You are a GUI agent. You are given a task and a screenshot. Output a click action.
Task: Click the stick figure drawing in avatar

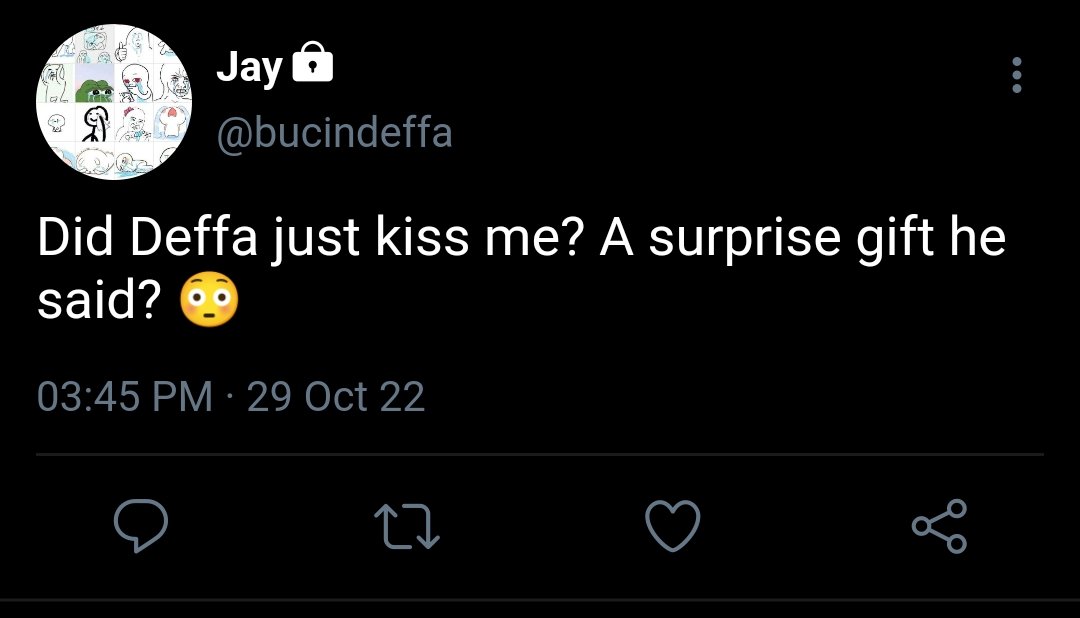(95, 124)
